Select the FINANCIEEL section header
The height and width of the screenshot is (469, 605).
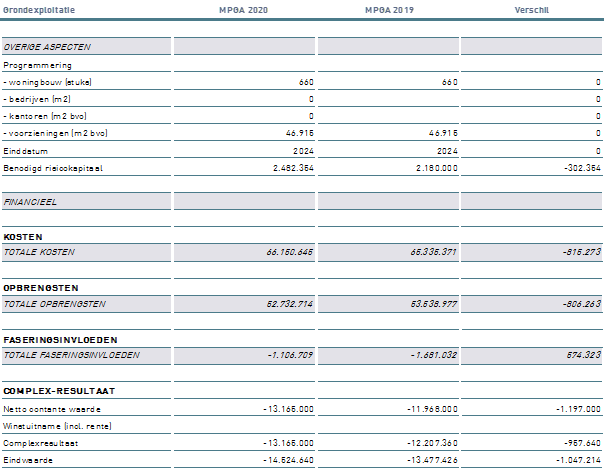(30, 201)
